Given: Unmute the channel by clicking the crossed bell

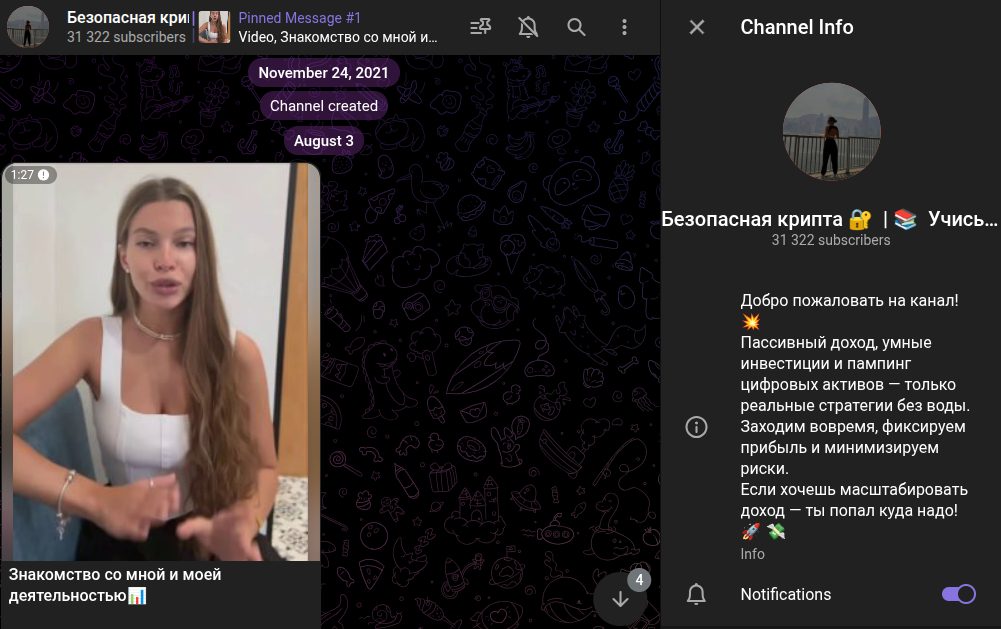Looking at the screenshot, I should [x=528, y=27].
